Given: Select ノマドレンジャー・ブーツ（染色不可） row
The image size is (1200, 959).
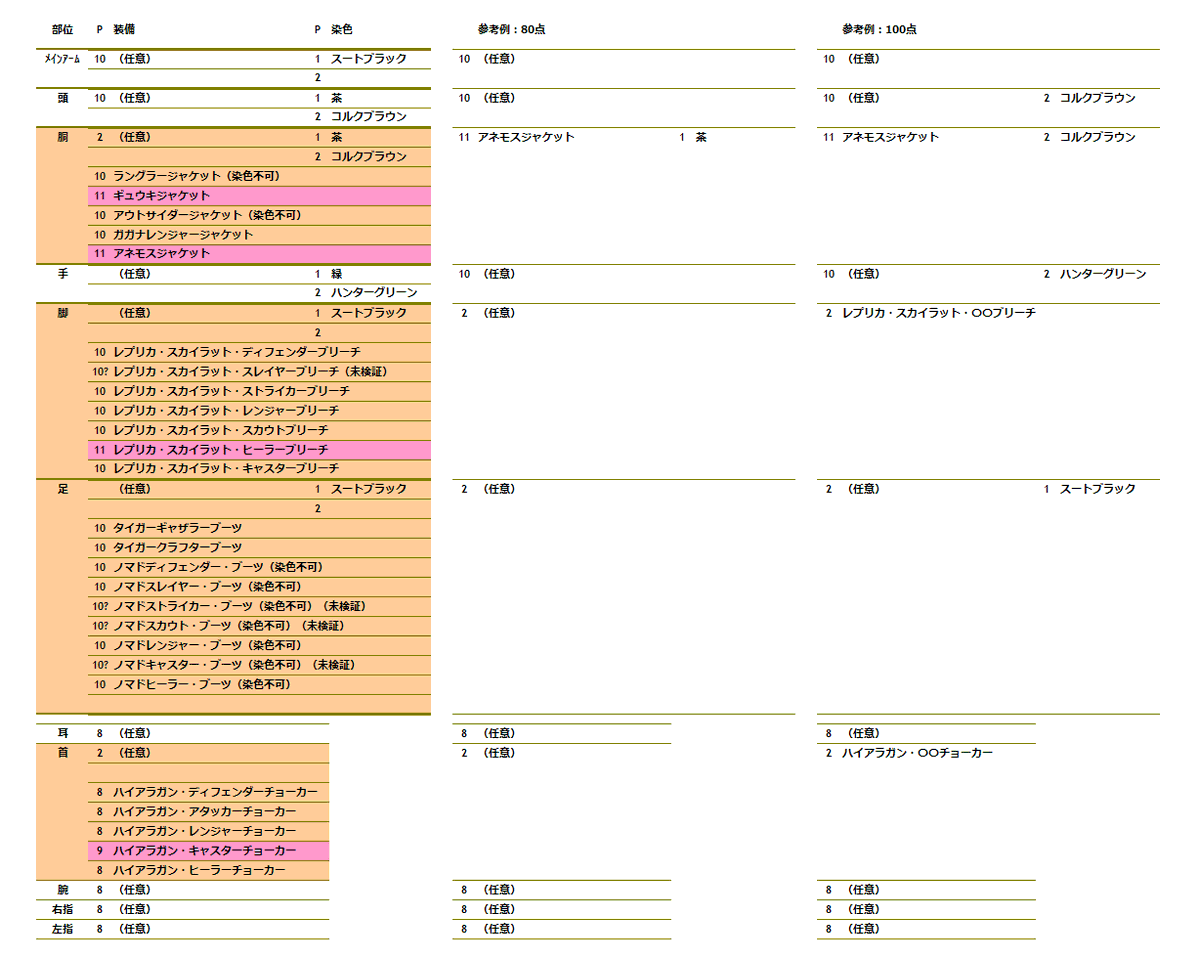Looking at the screenshot, I should click(x=259, y=645).
